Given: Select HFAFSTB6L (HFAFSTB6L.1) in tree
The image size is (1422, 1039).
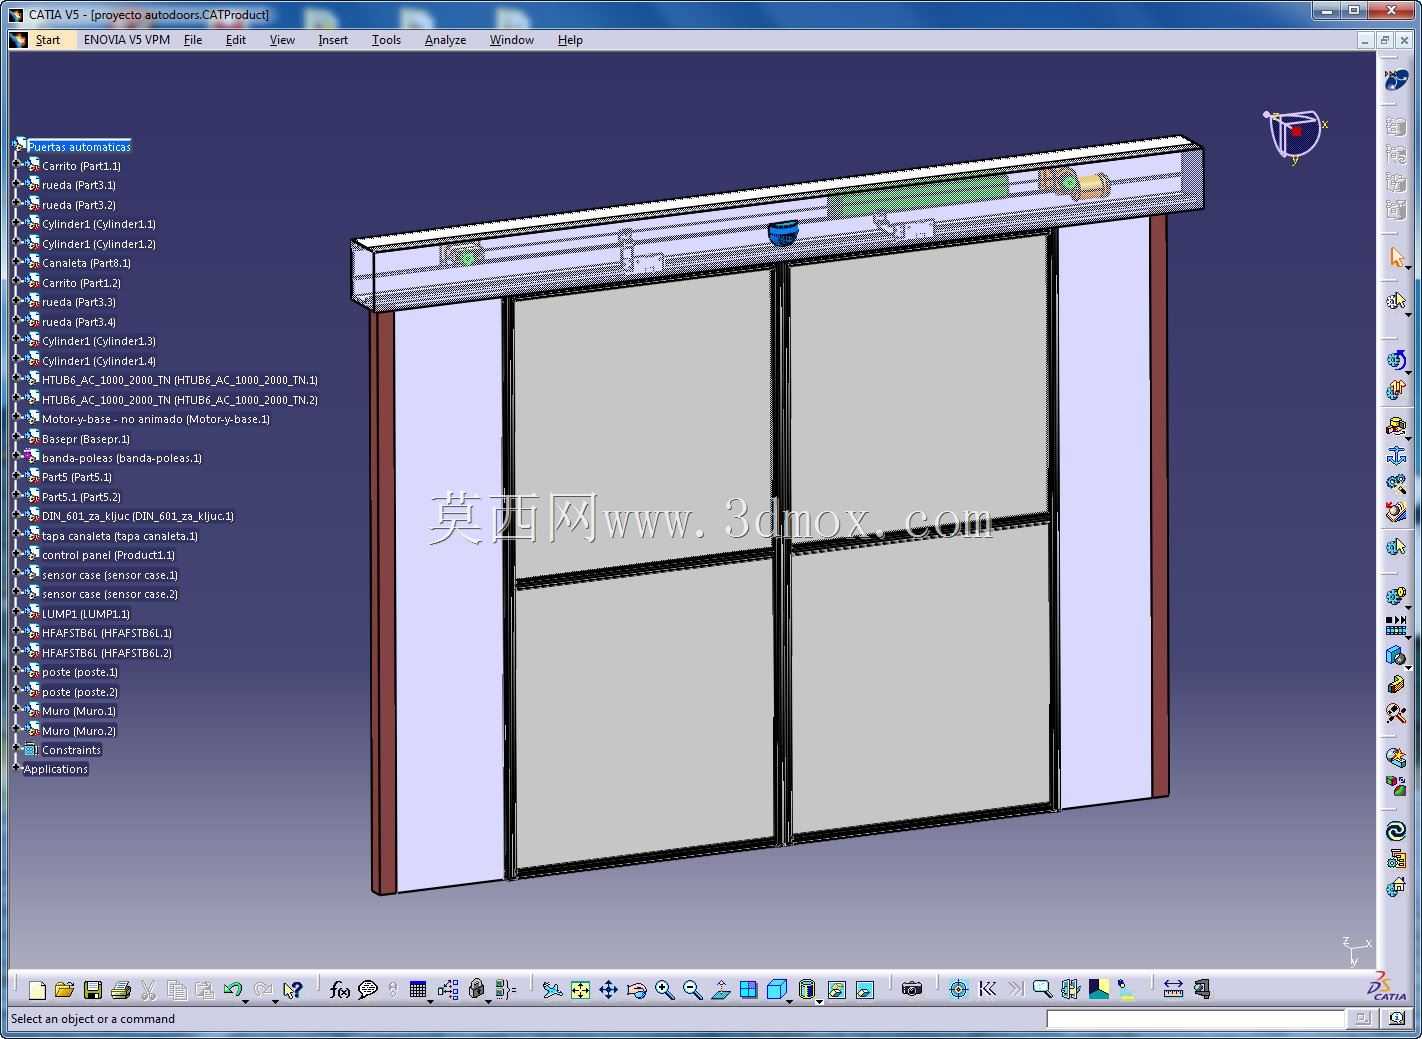Looking at the screenshot, I should pyautogui.click(x=107, y=633).
